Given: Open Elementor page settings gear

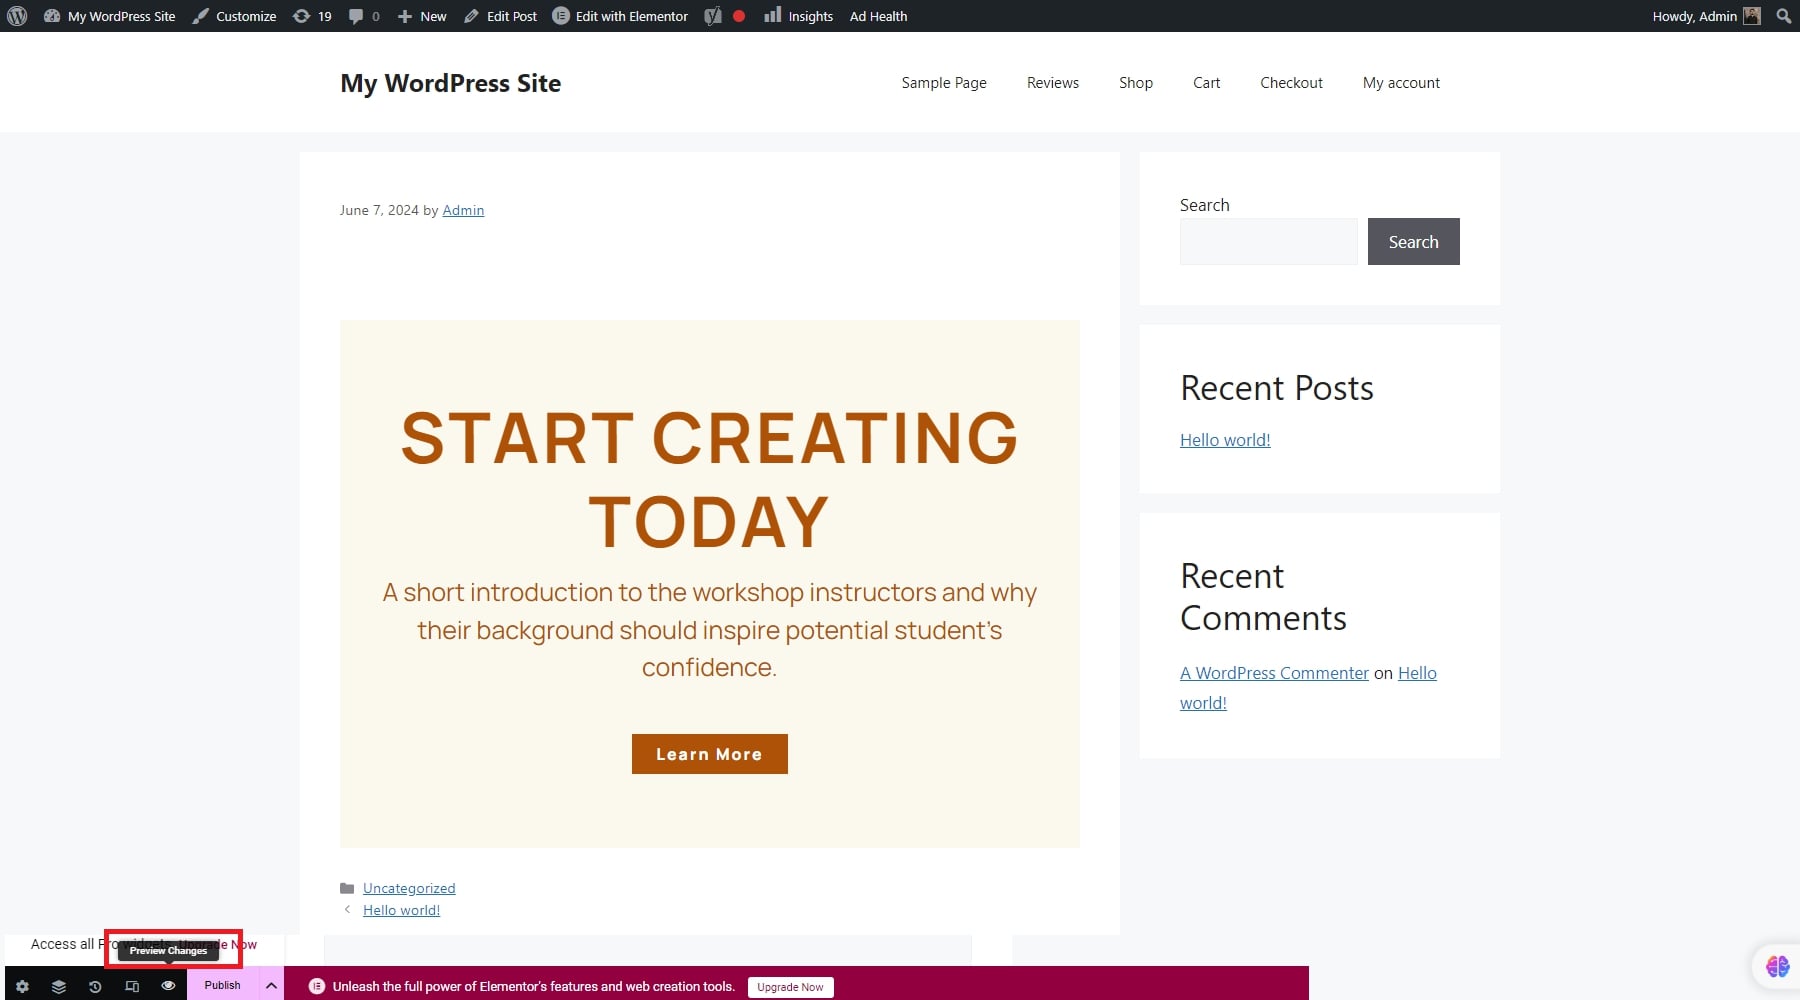Looking at the screenshot, I should pyautogui.click(x=22, y=986).
